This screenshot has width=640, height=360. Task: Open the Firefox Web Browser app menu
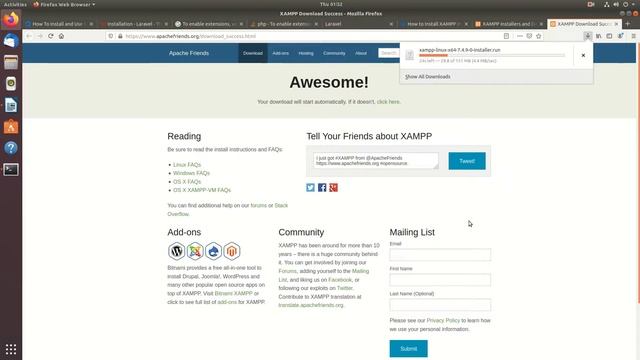(x=64, y=4)
